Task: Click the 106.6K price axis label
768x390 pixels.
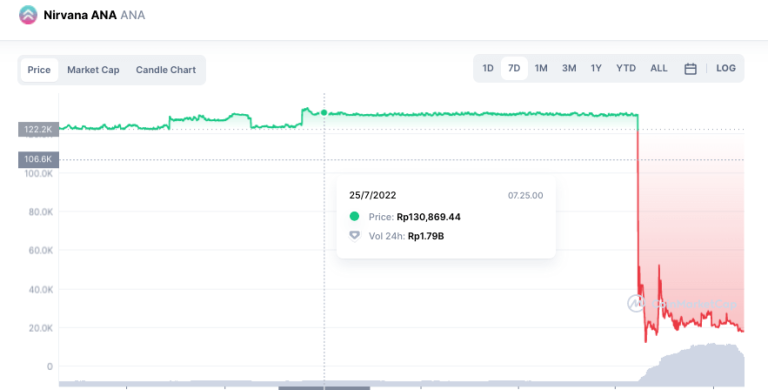Action: [38, 159]
